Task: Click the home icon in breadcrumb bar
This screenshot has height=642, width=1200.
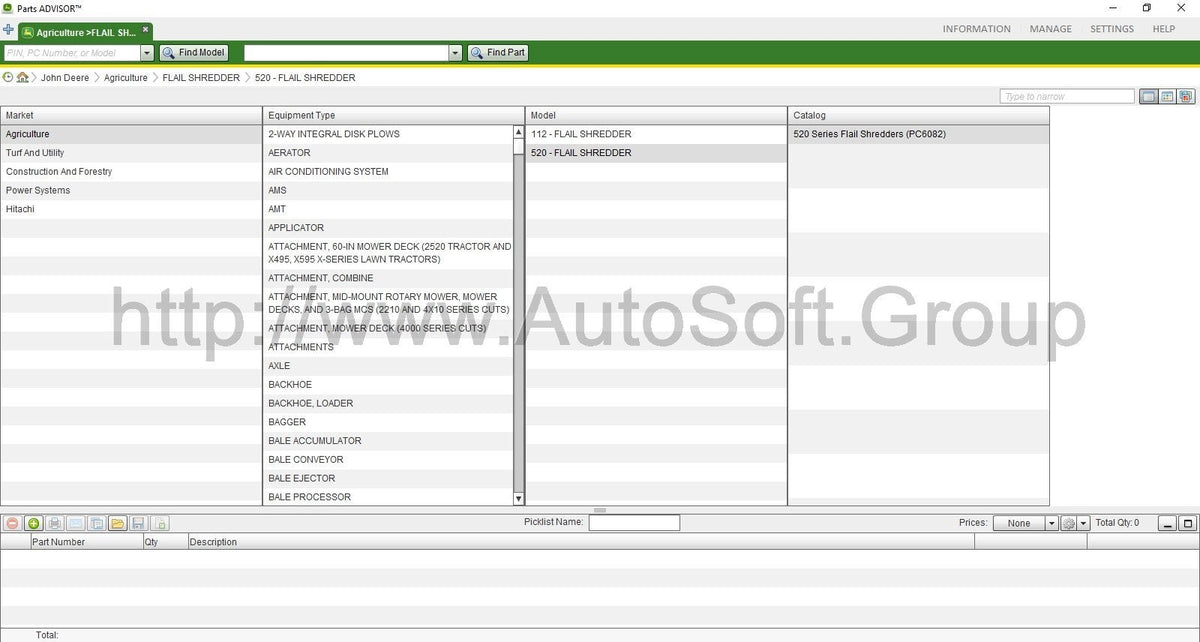Action: (x=23, y=77)
